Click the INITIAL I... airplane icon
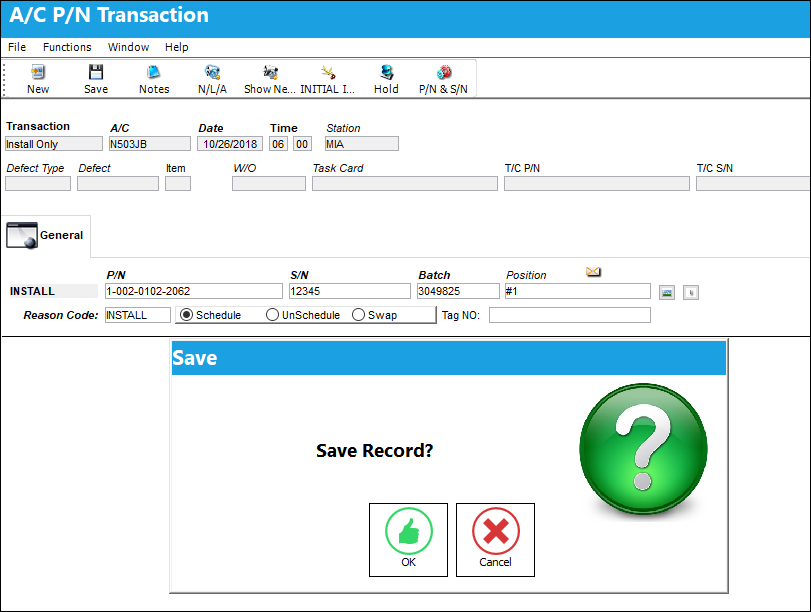811x612 pixels. click(328, 72)
